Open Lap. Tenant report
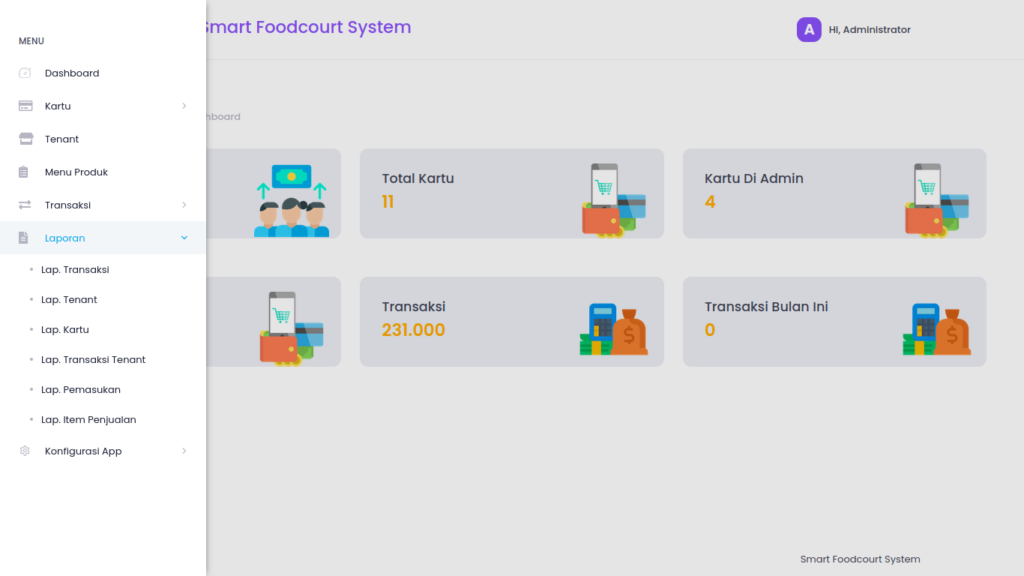1024x576 pixels. click(x=69, y=299)
